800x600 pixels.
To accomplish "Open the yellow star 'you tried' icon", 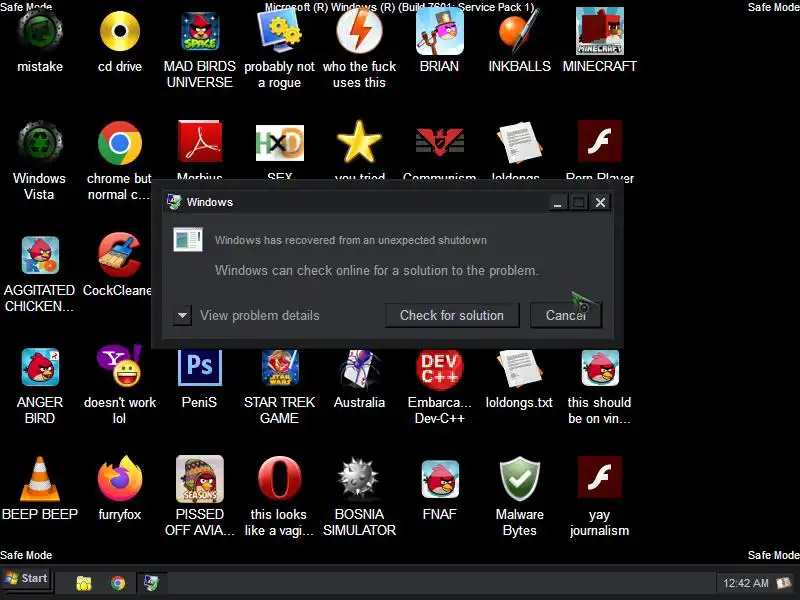I will [x=359, y=142].
